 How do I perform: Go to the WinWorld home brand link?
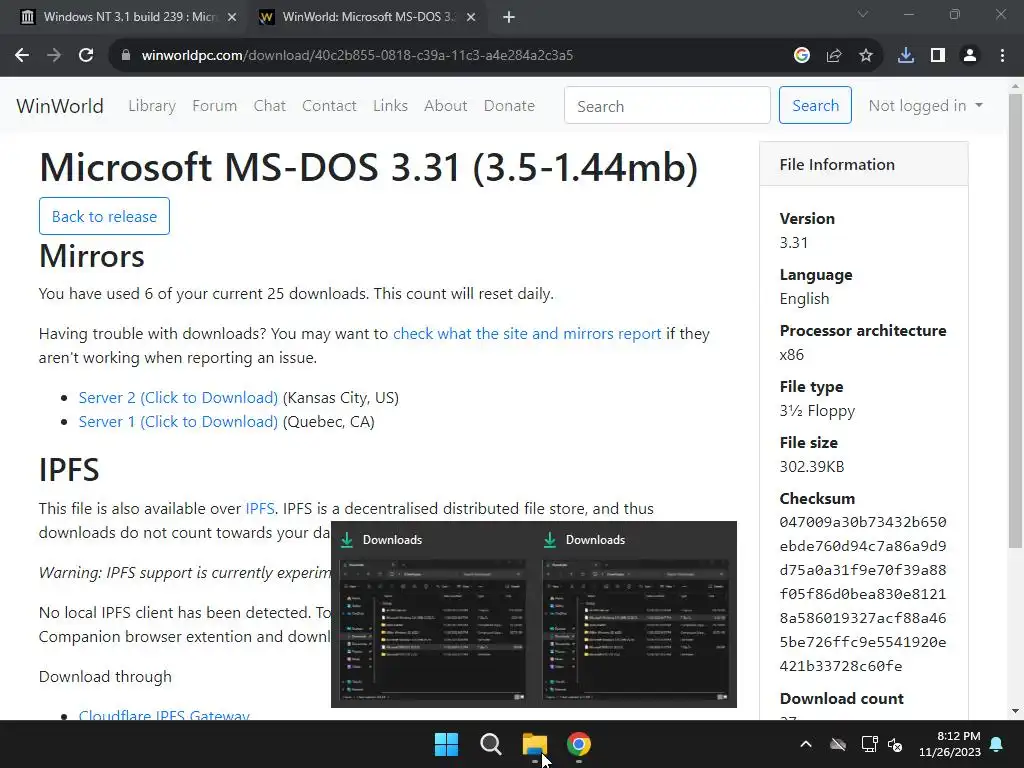[60, 106]
